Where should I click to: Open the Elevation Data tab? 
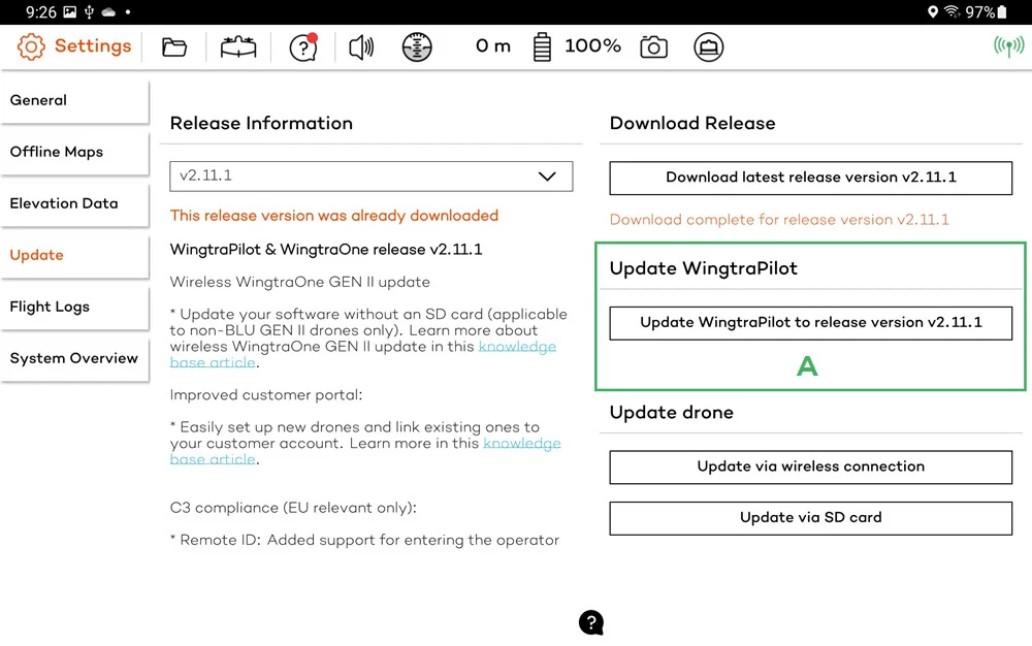click(75, 203)
